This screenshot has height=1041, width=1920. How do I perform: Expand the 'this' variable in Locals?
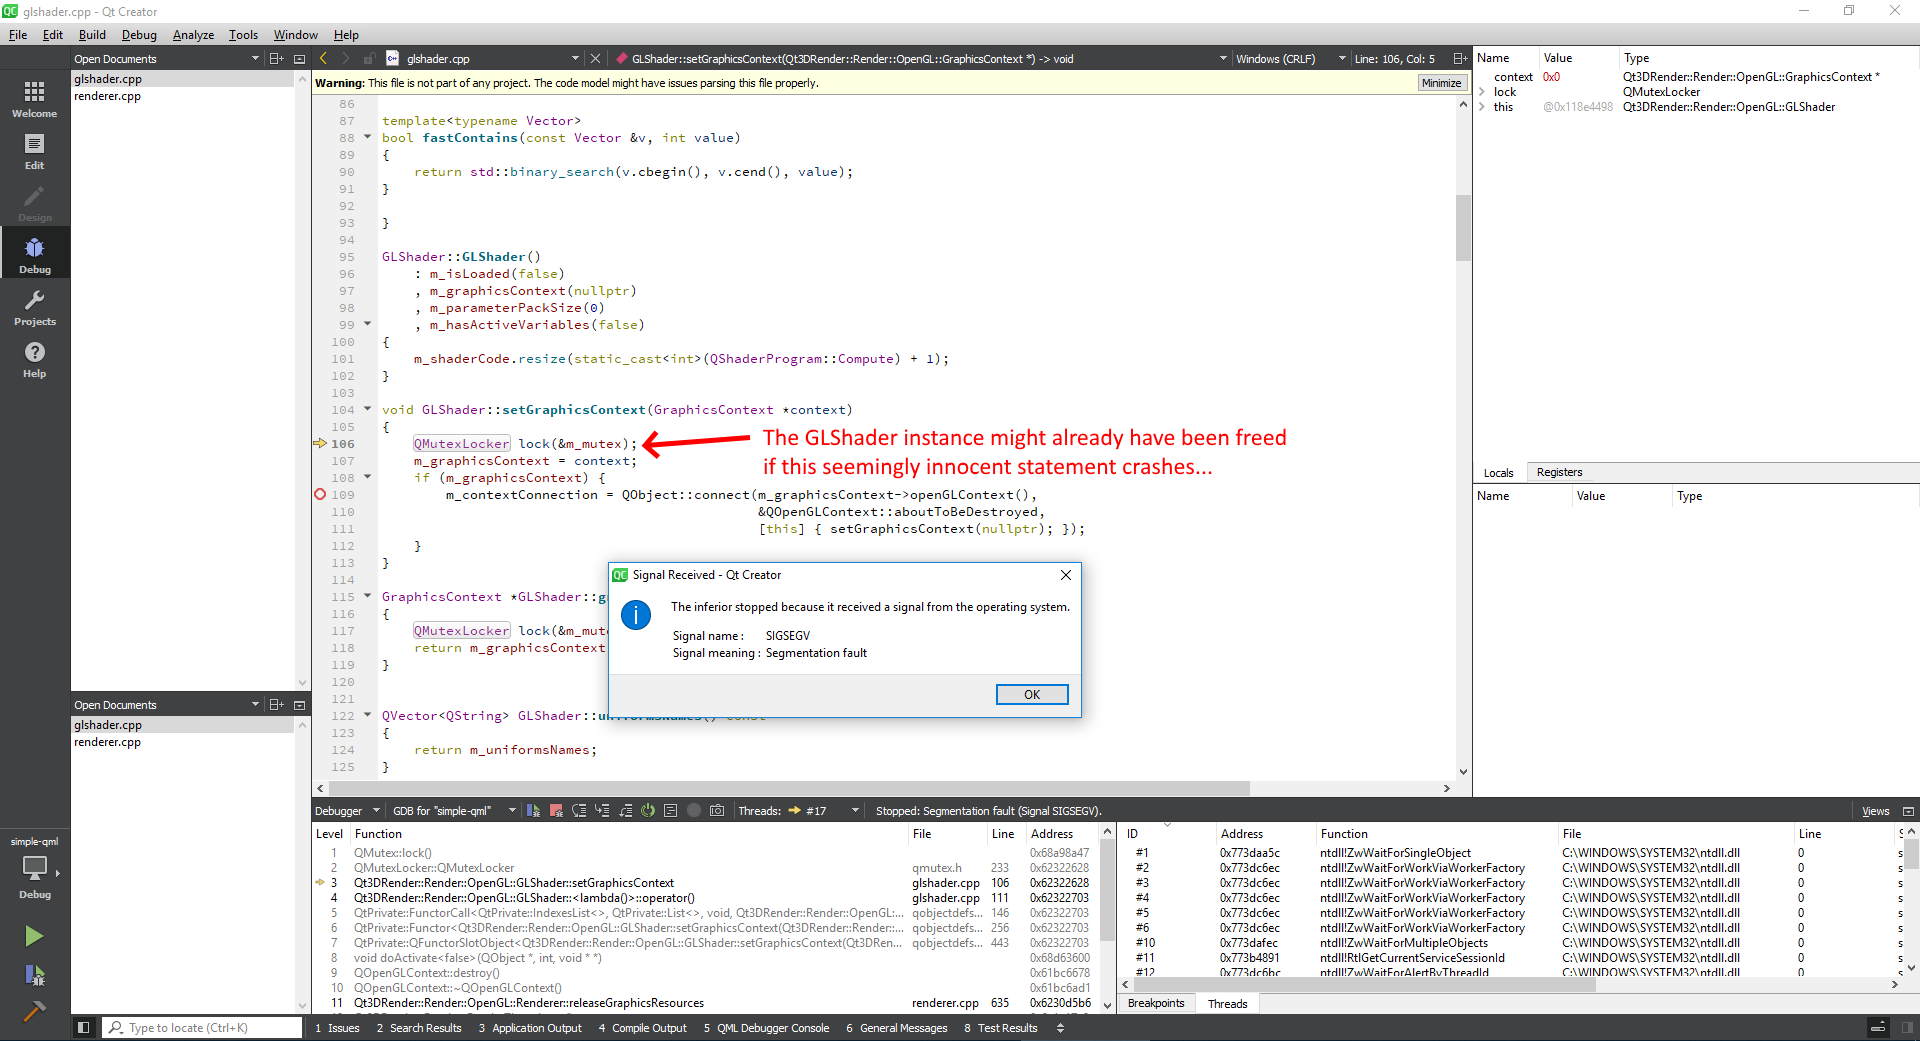(x=1482, y=107)
